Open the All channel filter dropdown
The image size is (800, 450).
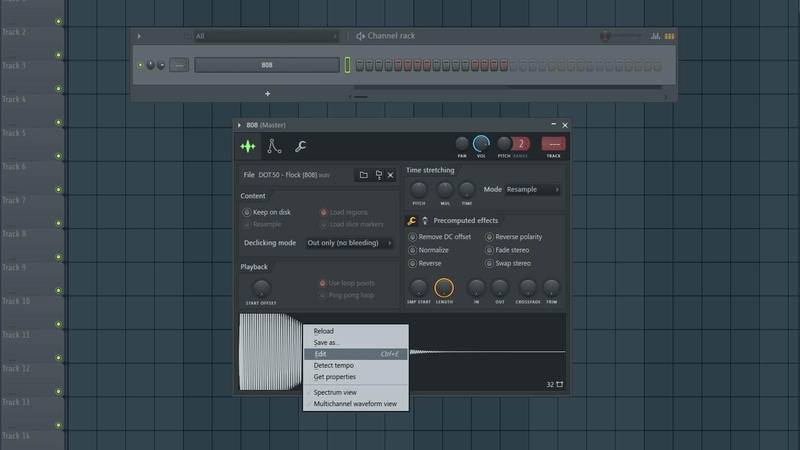[x=265, y=36]
